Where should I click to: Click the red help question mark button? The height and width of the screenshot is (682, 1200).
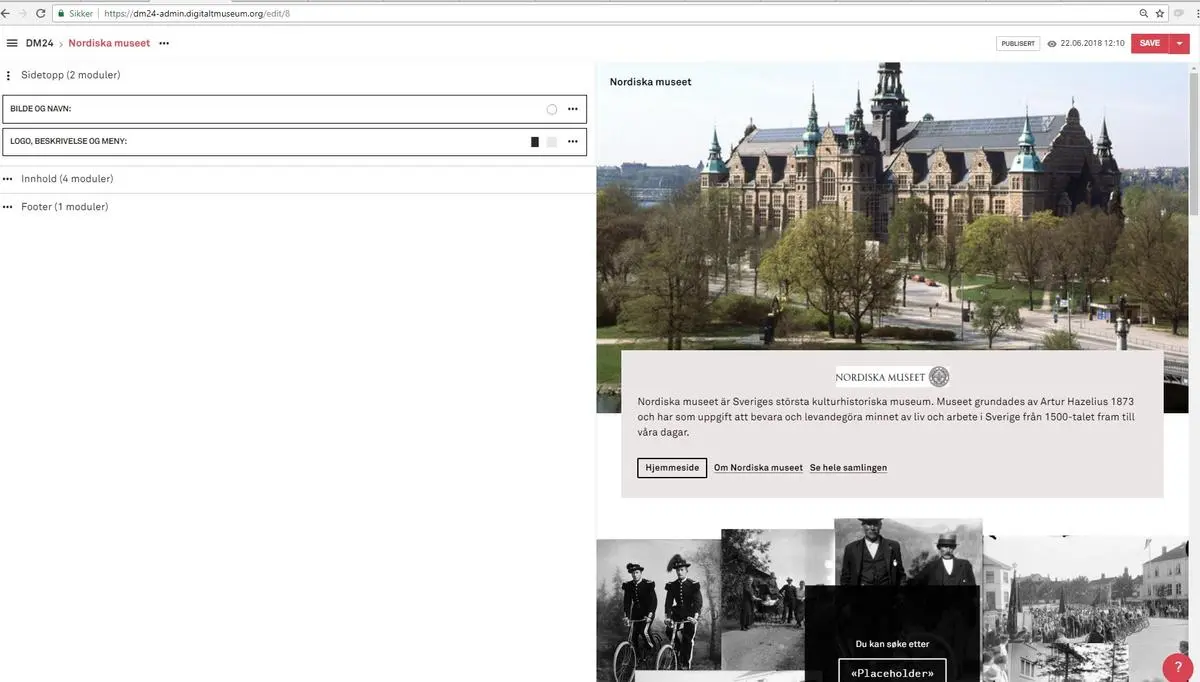click(1178, 667)
